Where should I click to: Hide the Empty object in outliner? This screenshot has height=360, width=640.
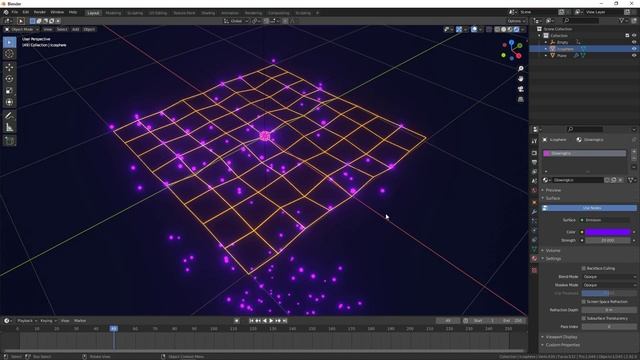[634, 42]
